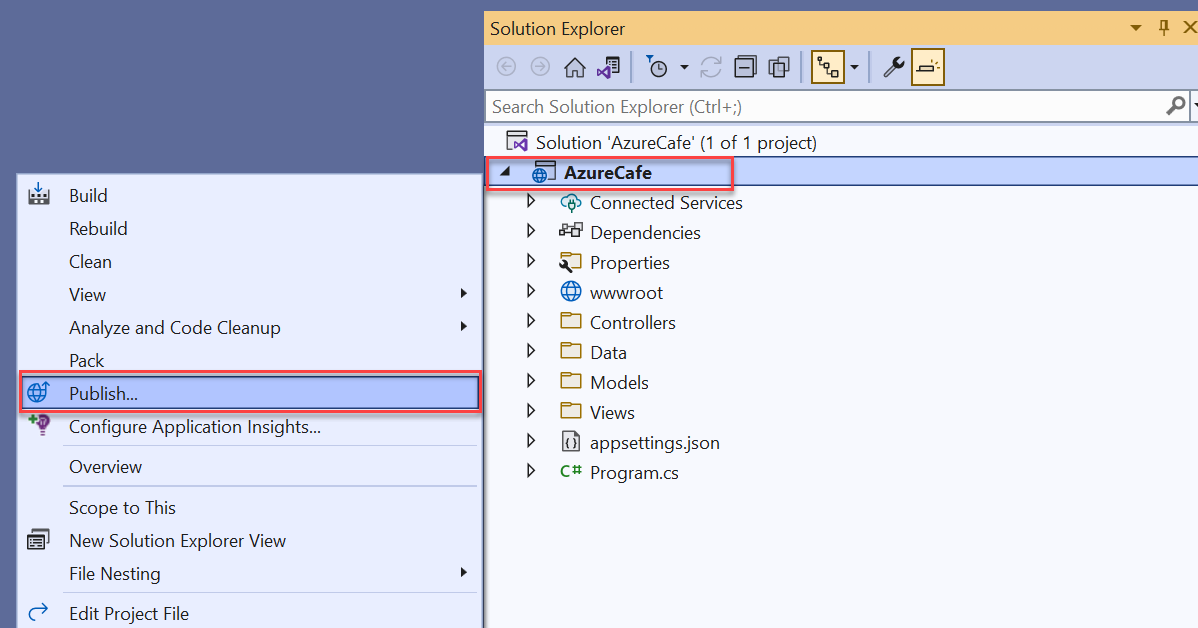Click the Dependencies icon
This screenshot has height=628, width=1198.
[571, 231]
